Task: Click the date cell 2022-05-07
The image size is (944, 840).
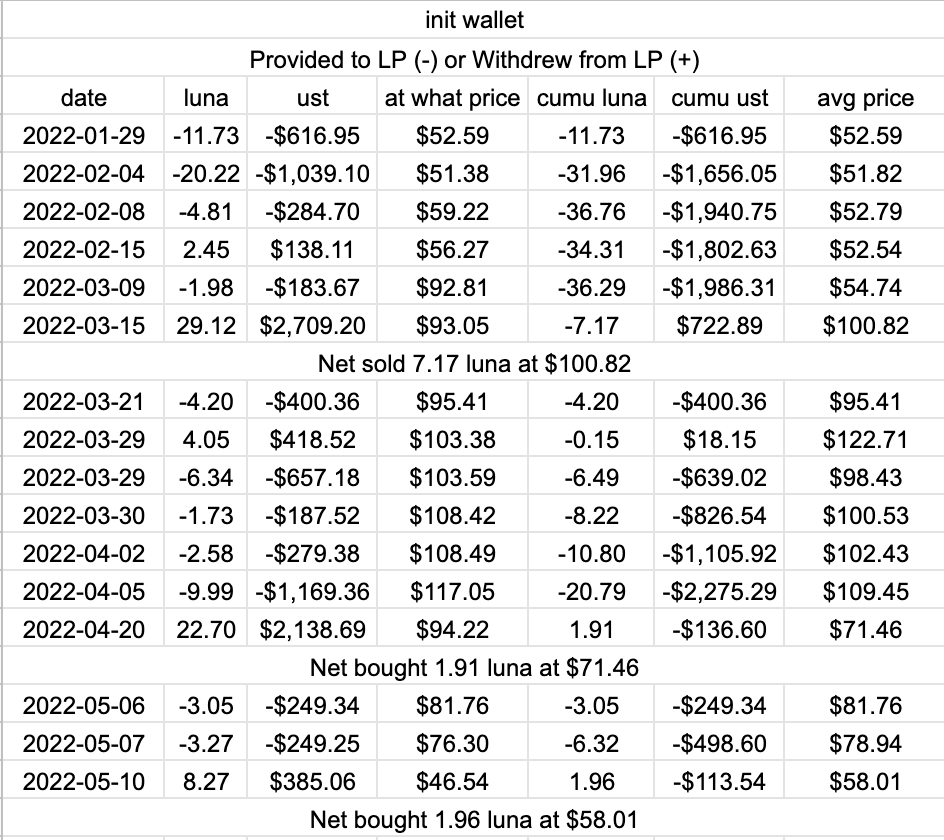Action: click(83, 744)
